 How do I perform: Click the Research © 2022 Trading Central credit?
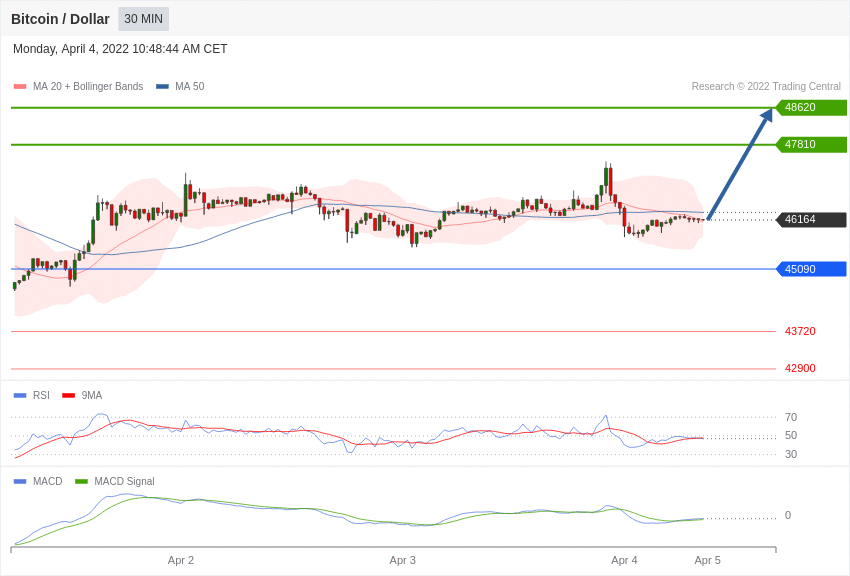coord(766,86)
